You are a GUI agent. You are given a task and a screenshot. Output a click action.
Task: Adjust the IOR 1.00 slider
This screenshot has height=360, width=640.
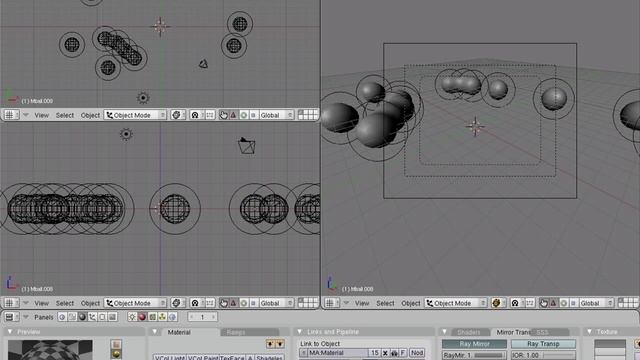click(543, 356)
